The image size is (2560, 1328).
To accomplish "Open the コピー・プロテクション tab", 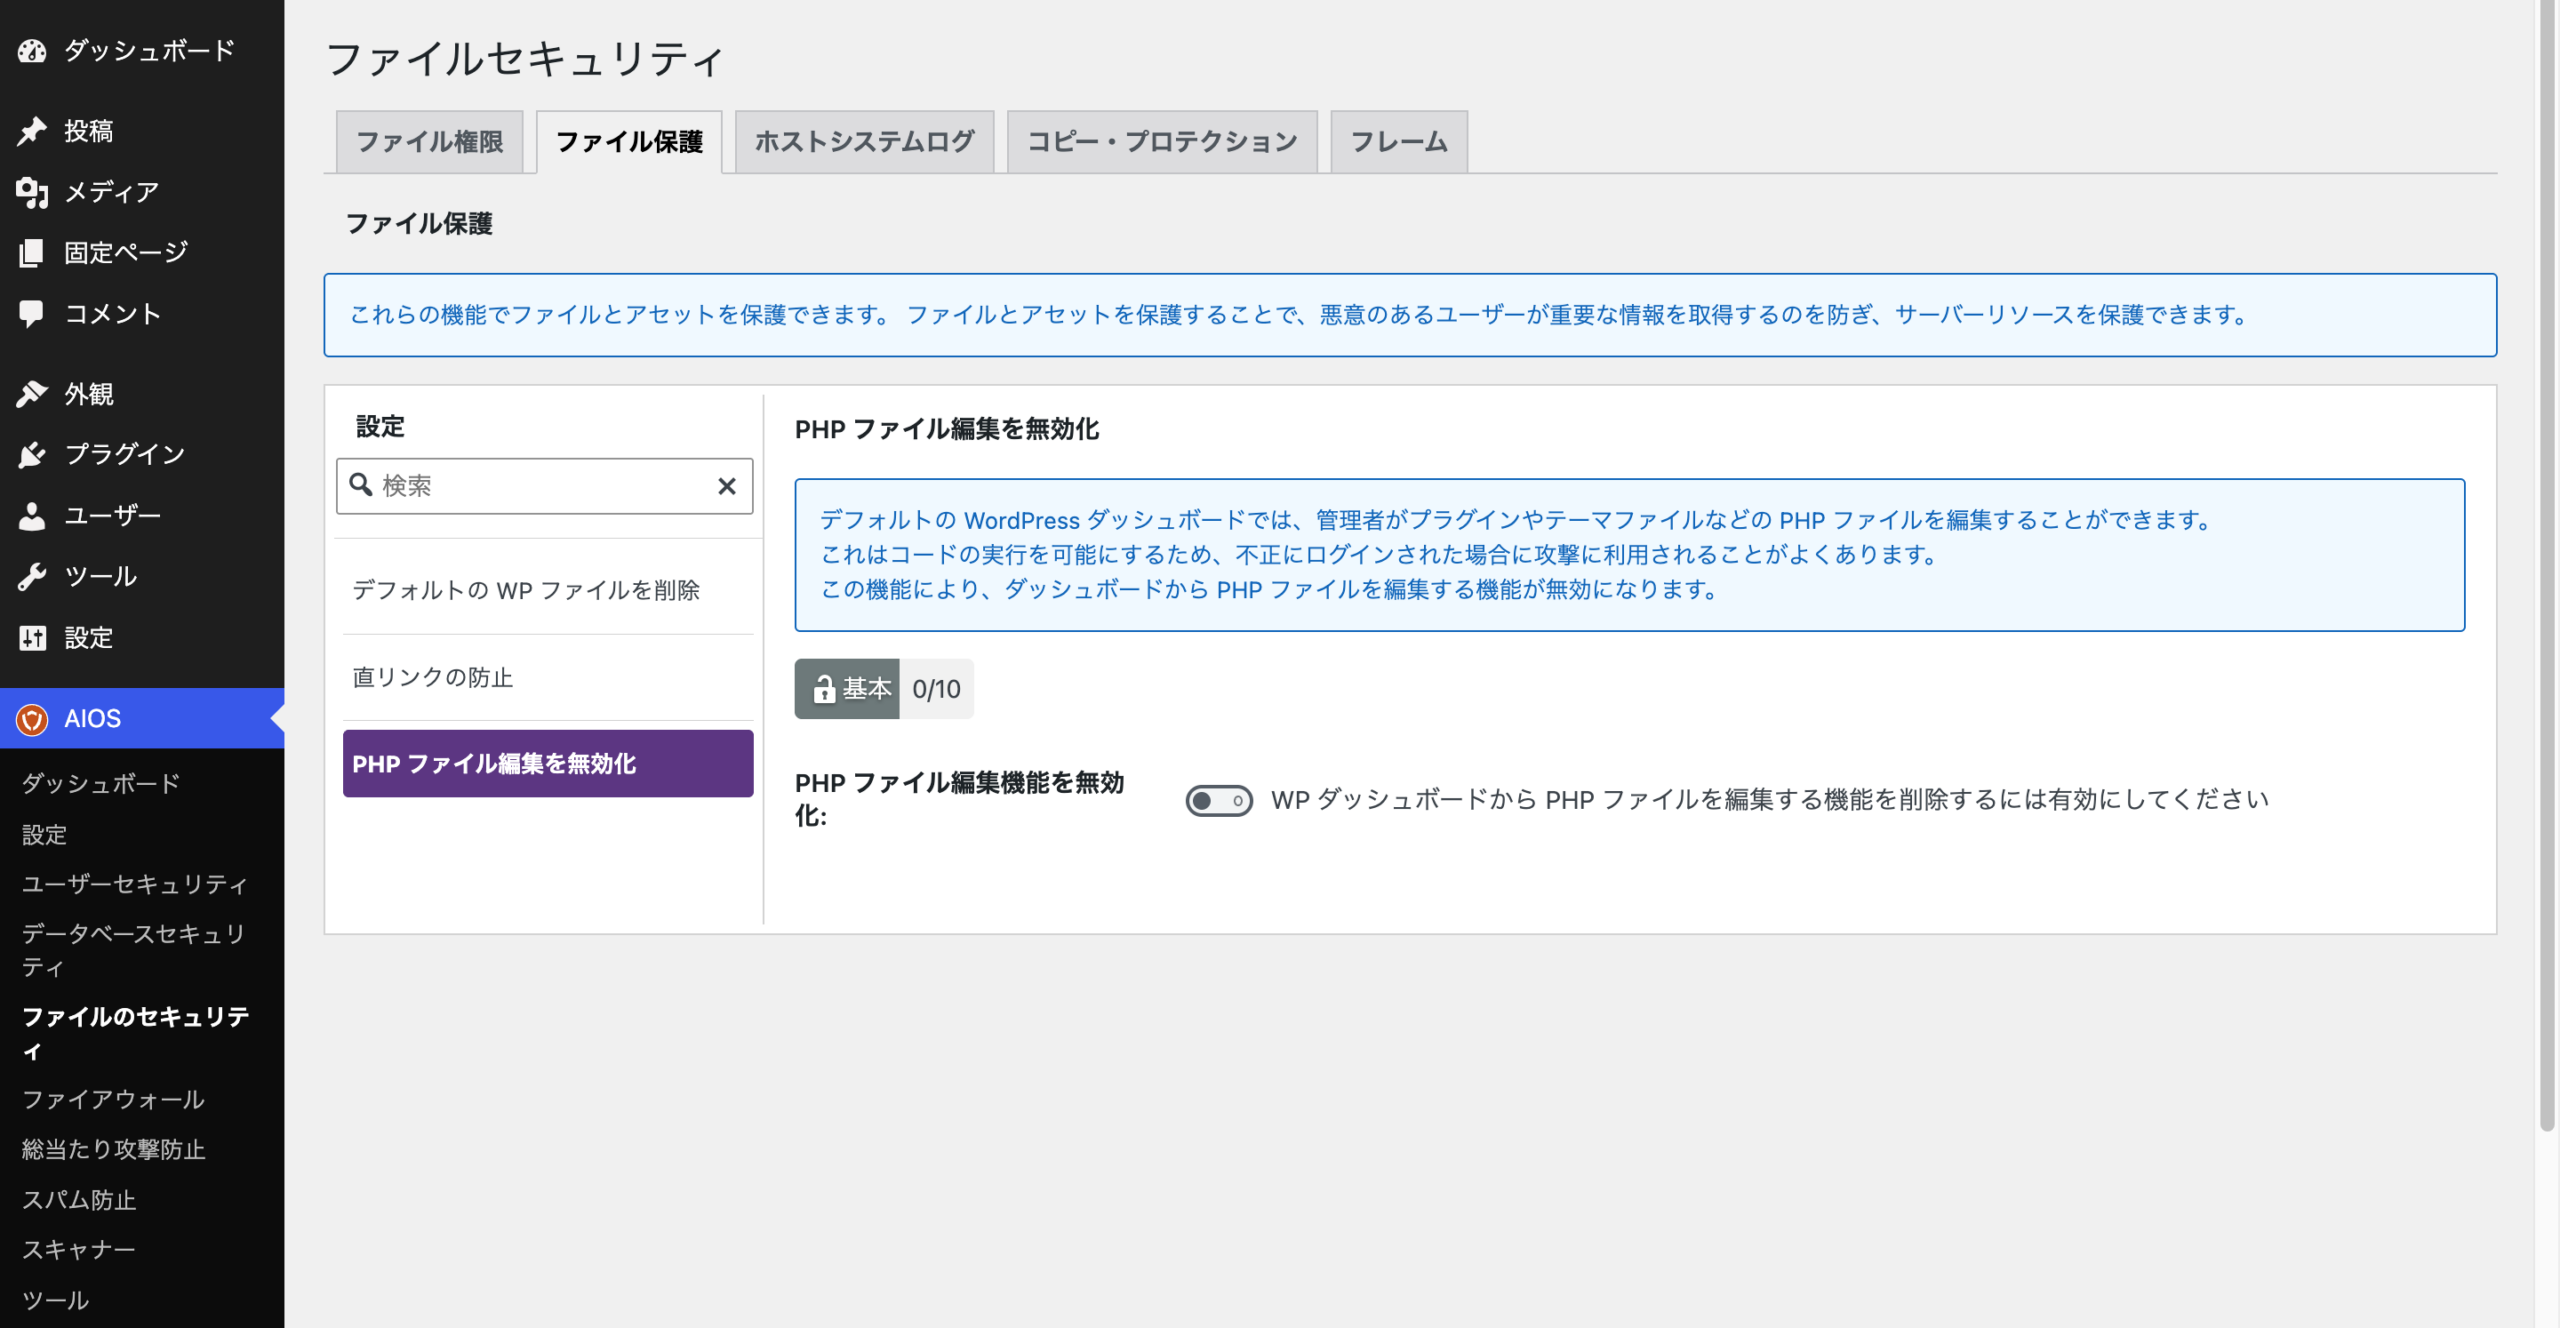I will pos(1162,142).
